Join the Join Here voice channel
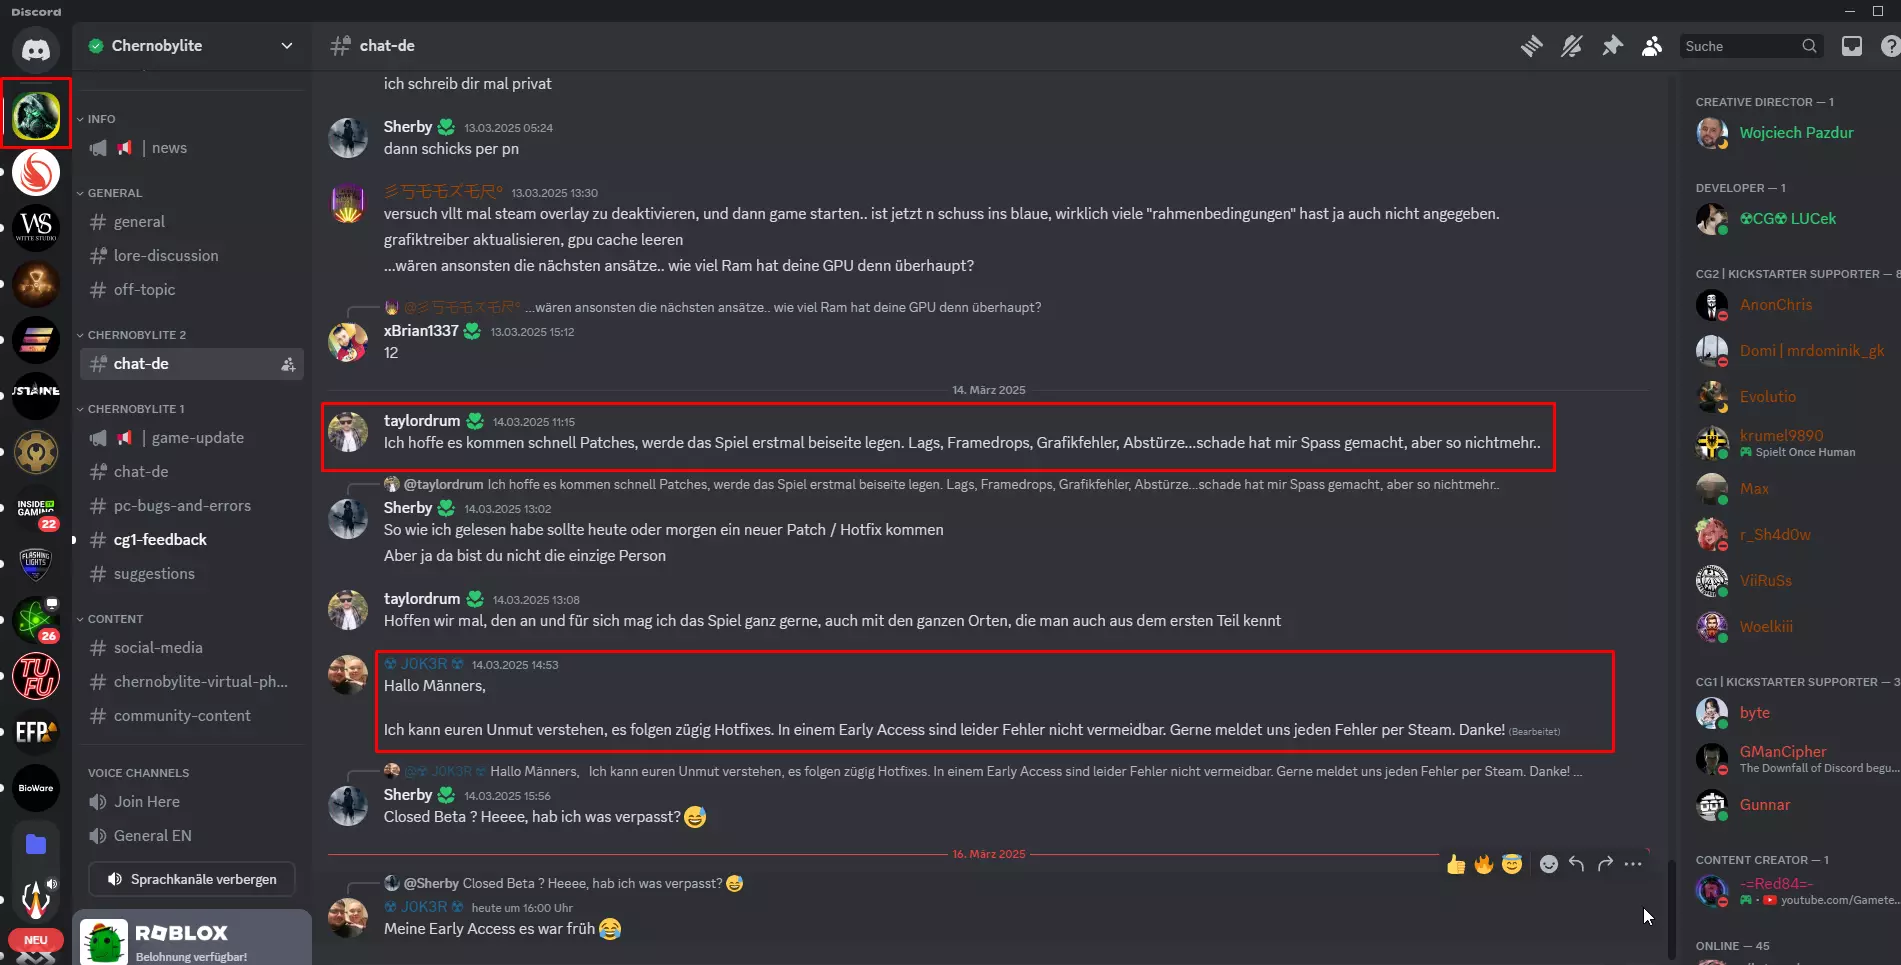This screenshot has height=965, width=1901. (147, 802)
